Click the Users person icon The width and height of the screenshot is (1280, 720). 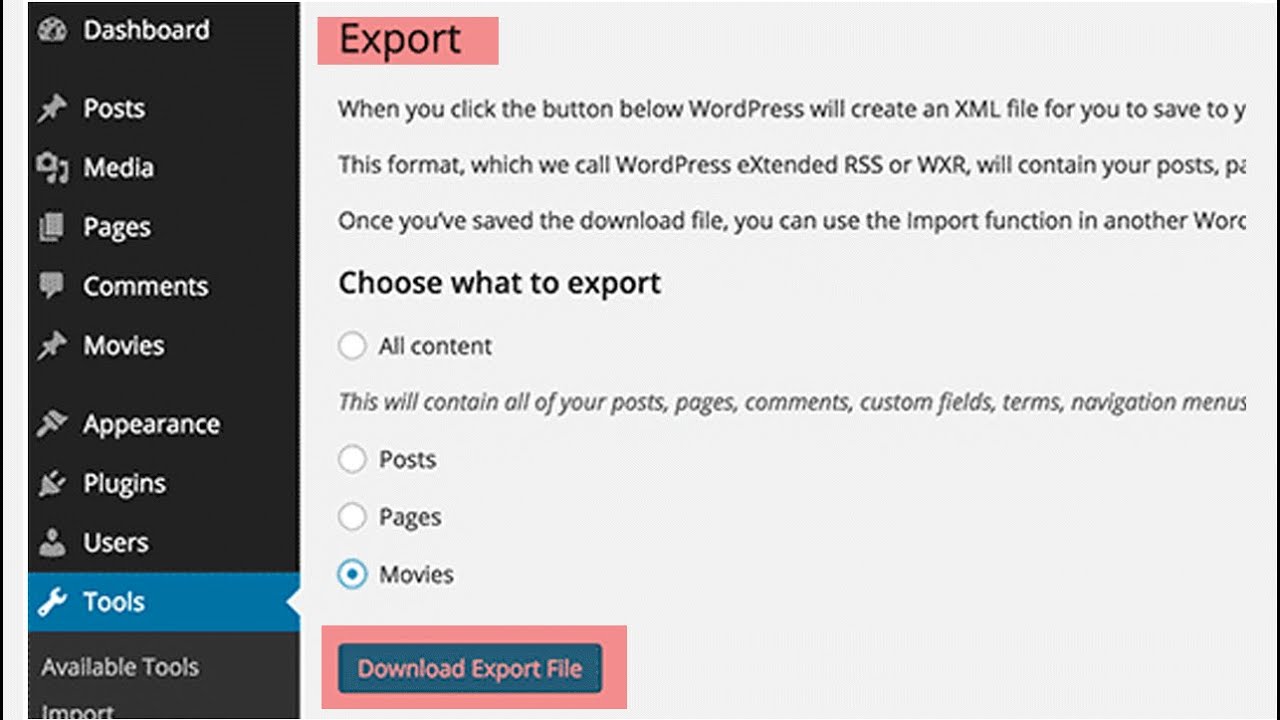[x=52, y=542]
